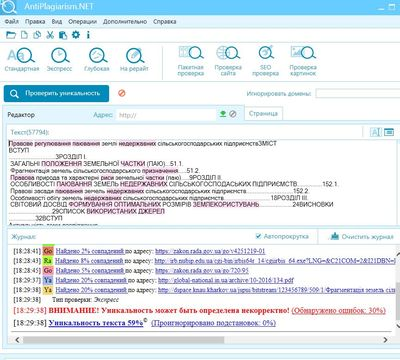400x360 pixels.
Task: Cut text using the scissors icon
Action: pos(50,35)
